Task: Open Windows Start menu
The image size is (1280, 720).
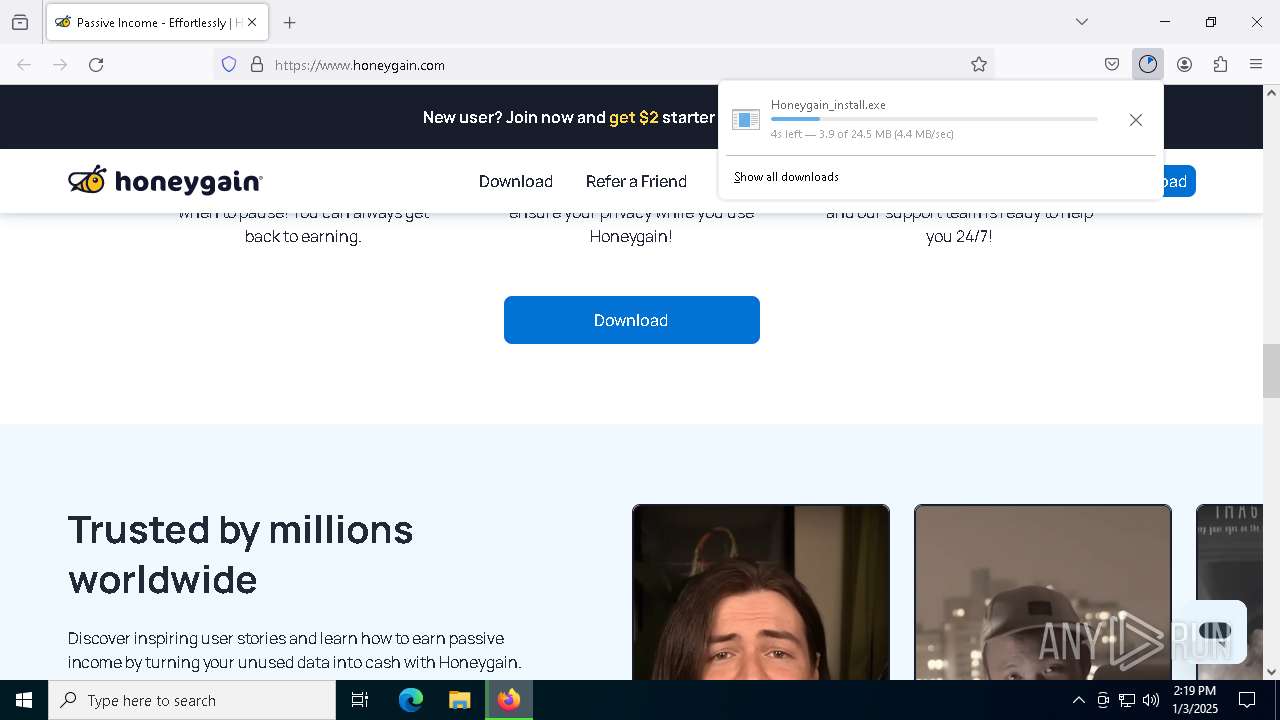Action: pyautogui.click(x=24, y=700)
